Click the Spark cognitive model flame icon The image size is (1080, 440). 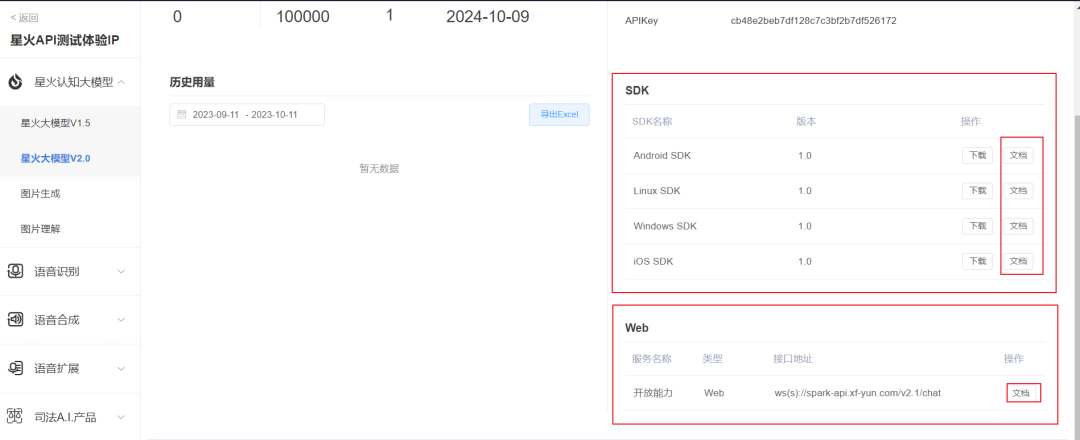click(15, 82)
